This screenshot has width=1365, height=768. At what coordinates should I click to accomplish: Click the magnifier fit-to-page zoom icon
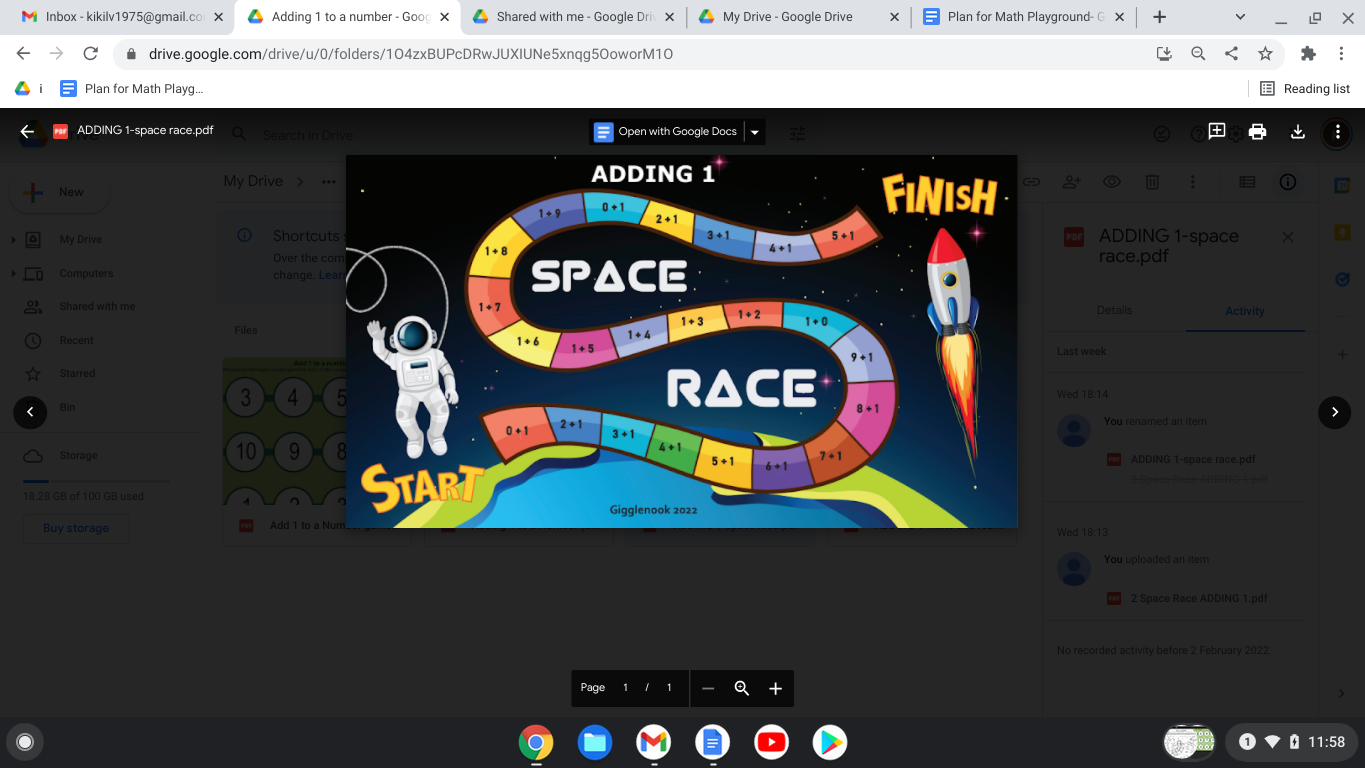742,688
